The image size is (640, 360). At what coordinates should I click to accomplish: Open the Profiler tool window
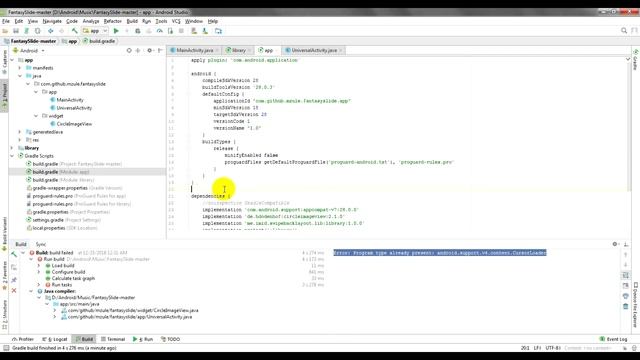tap(23, 339)
